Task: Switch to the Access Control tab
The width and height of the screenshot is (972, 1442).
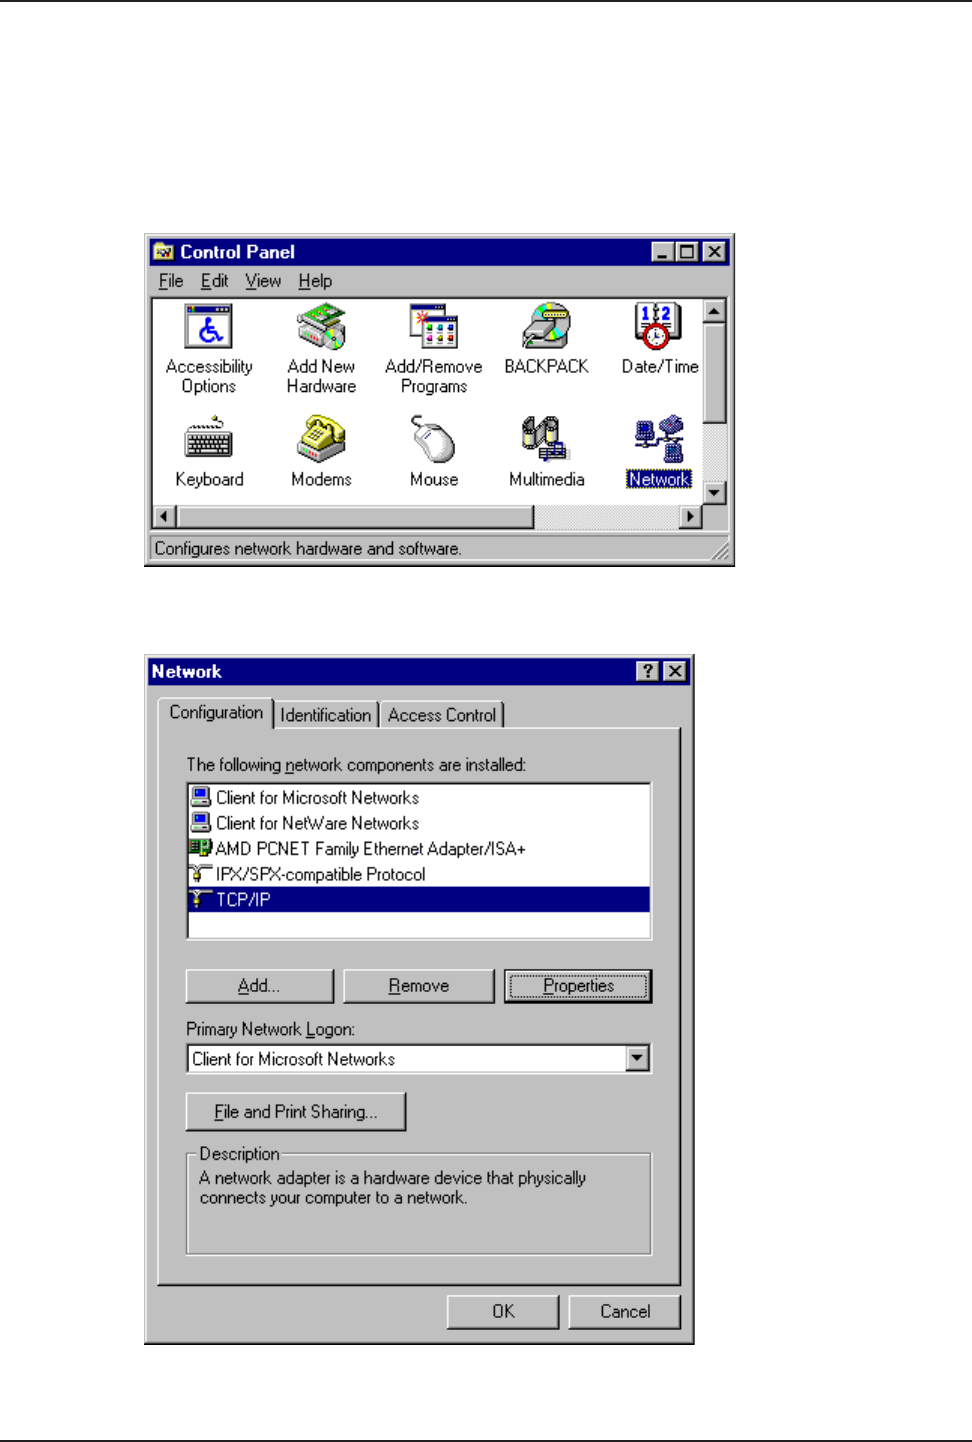Action: click(x=441, y=715)
